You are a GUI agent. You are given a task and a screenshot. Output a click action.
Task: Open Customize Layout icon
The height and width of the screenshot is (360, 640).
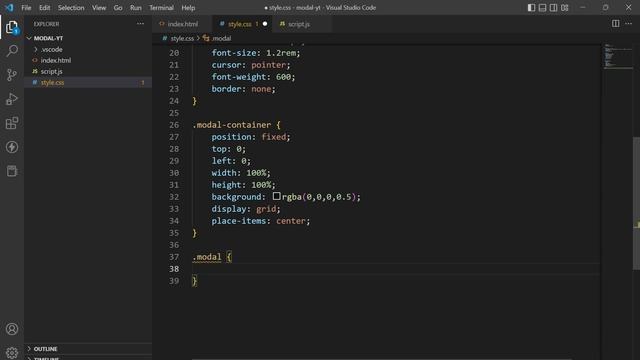coord(564,7)
